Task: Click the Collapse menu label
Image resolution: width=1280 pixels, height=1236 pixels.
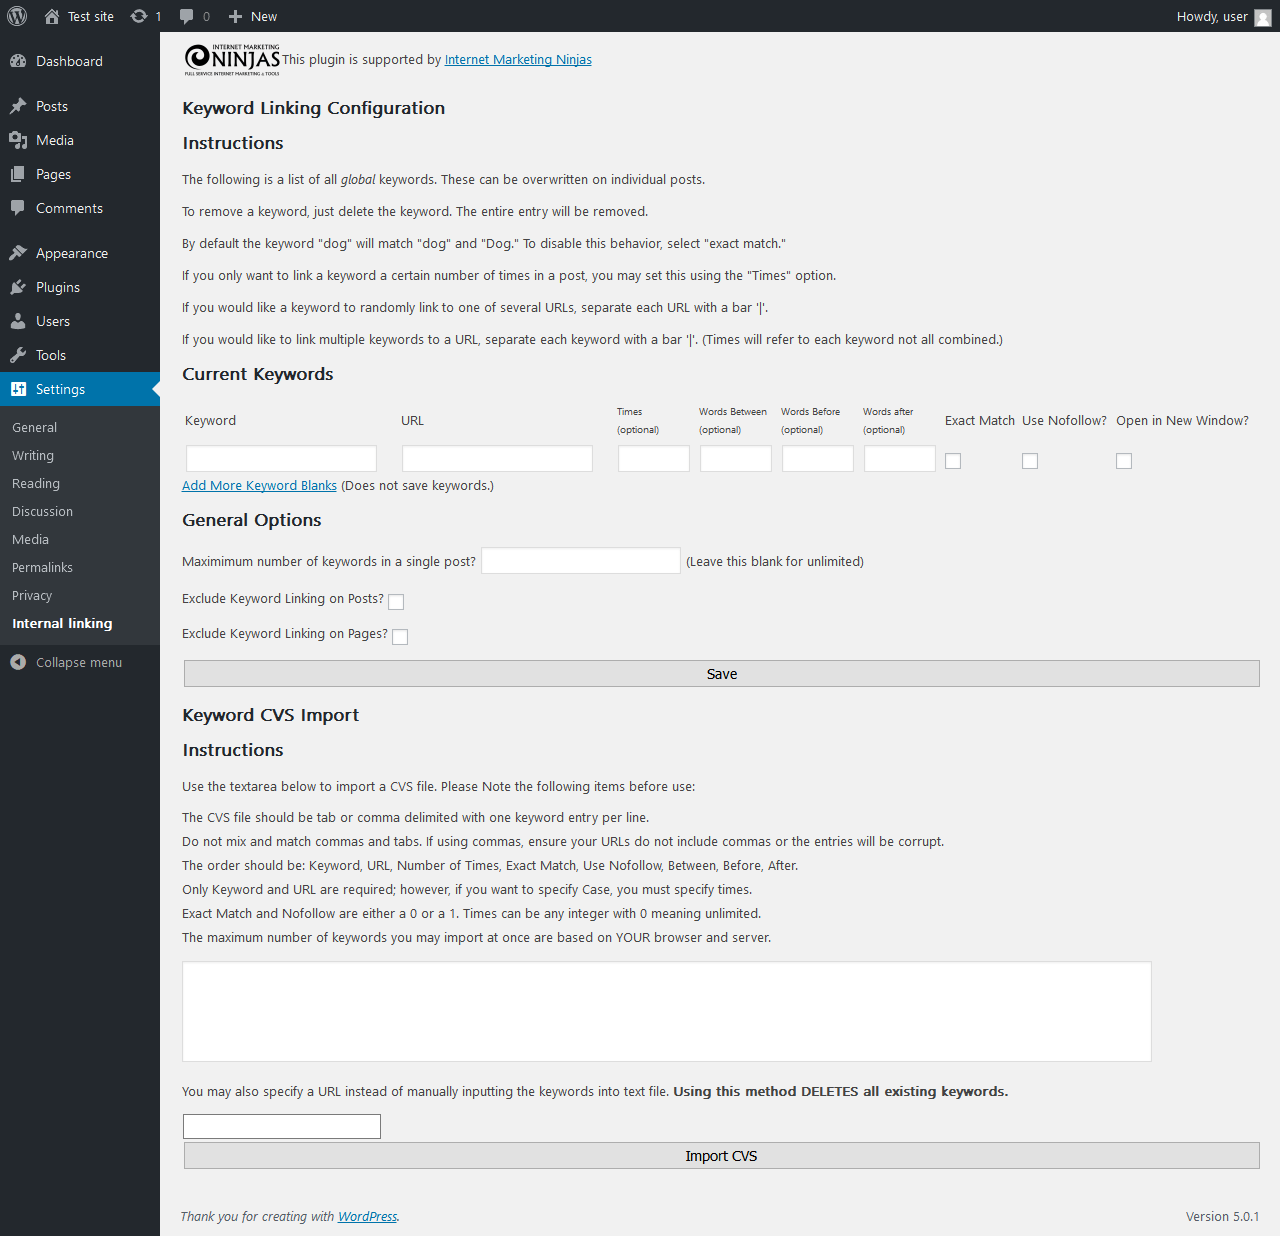Action: point(79,662)
